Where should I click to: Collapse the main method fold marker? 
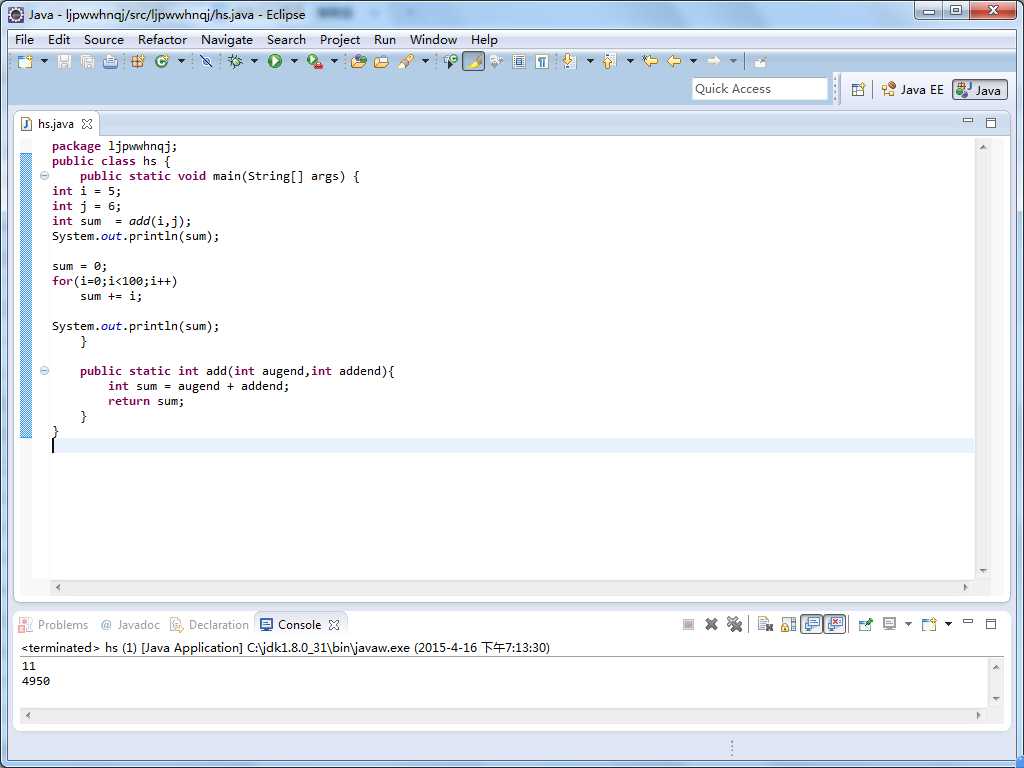[44, 176]
